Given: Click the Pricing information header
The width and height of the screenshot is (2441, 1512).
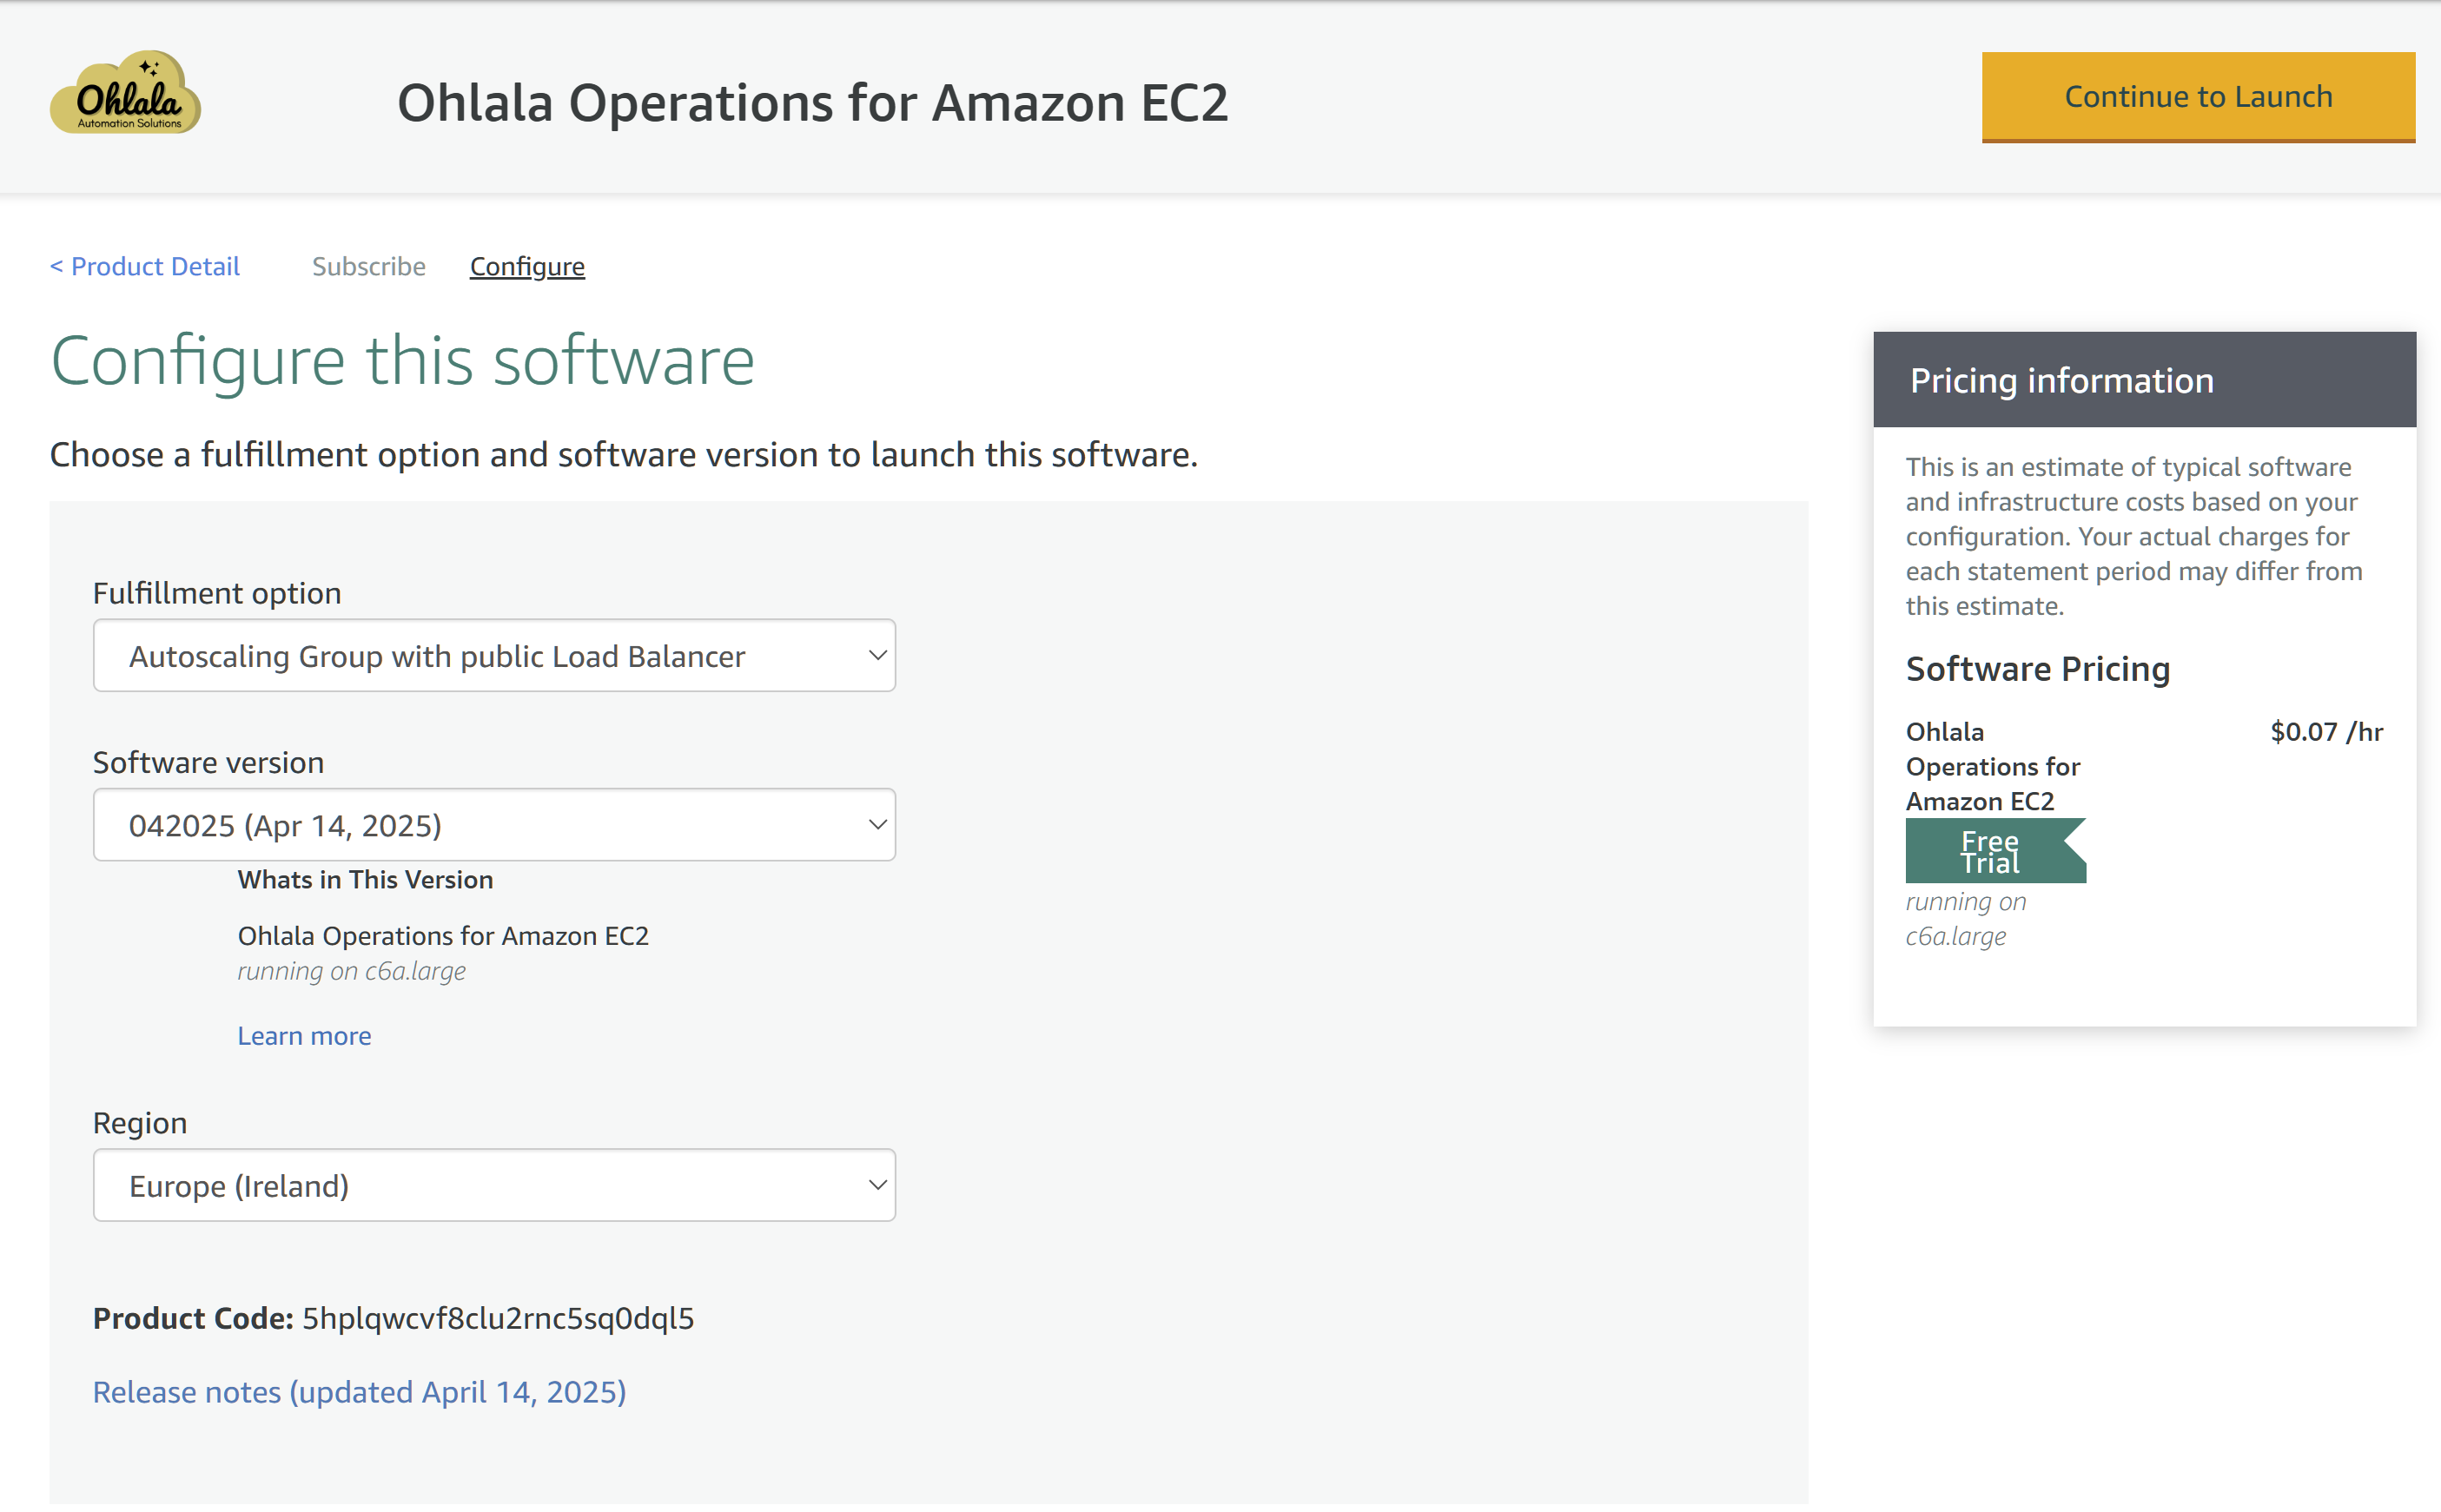Looking at the screenshot, I should point(2144,380).
